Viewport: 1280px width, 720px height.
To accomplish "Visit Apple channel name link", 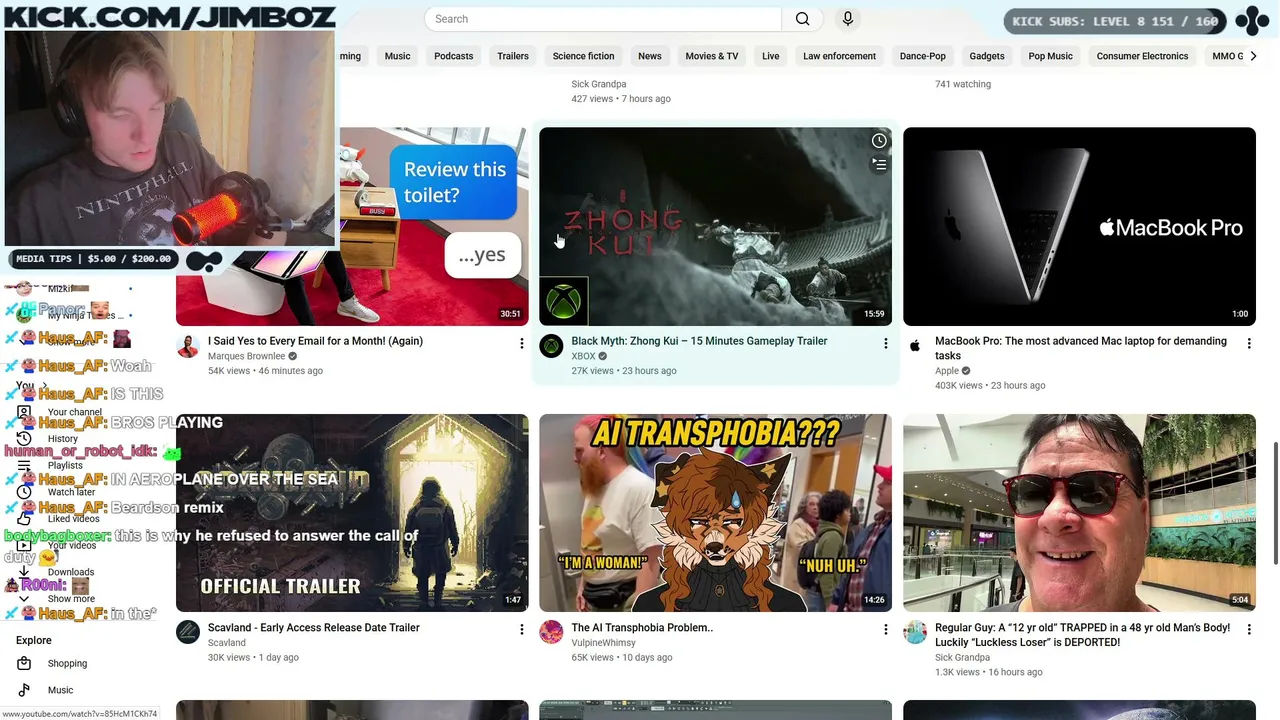I will pyautogui.click(x=947, y=371).
